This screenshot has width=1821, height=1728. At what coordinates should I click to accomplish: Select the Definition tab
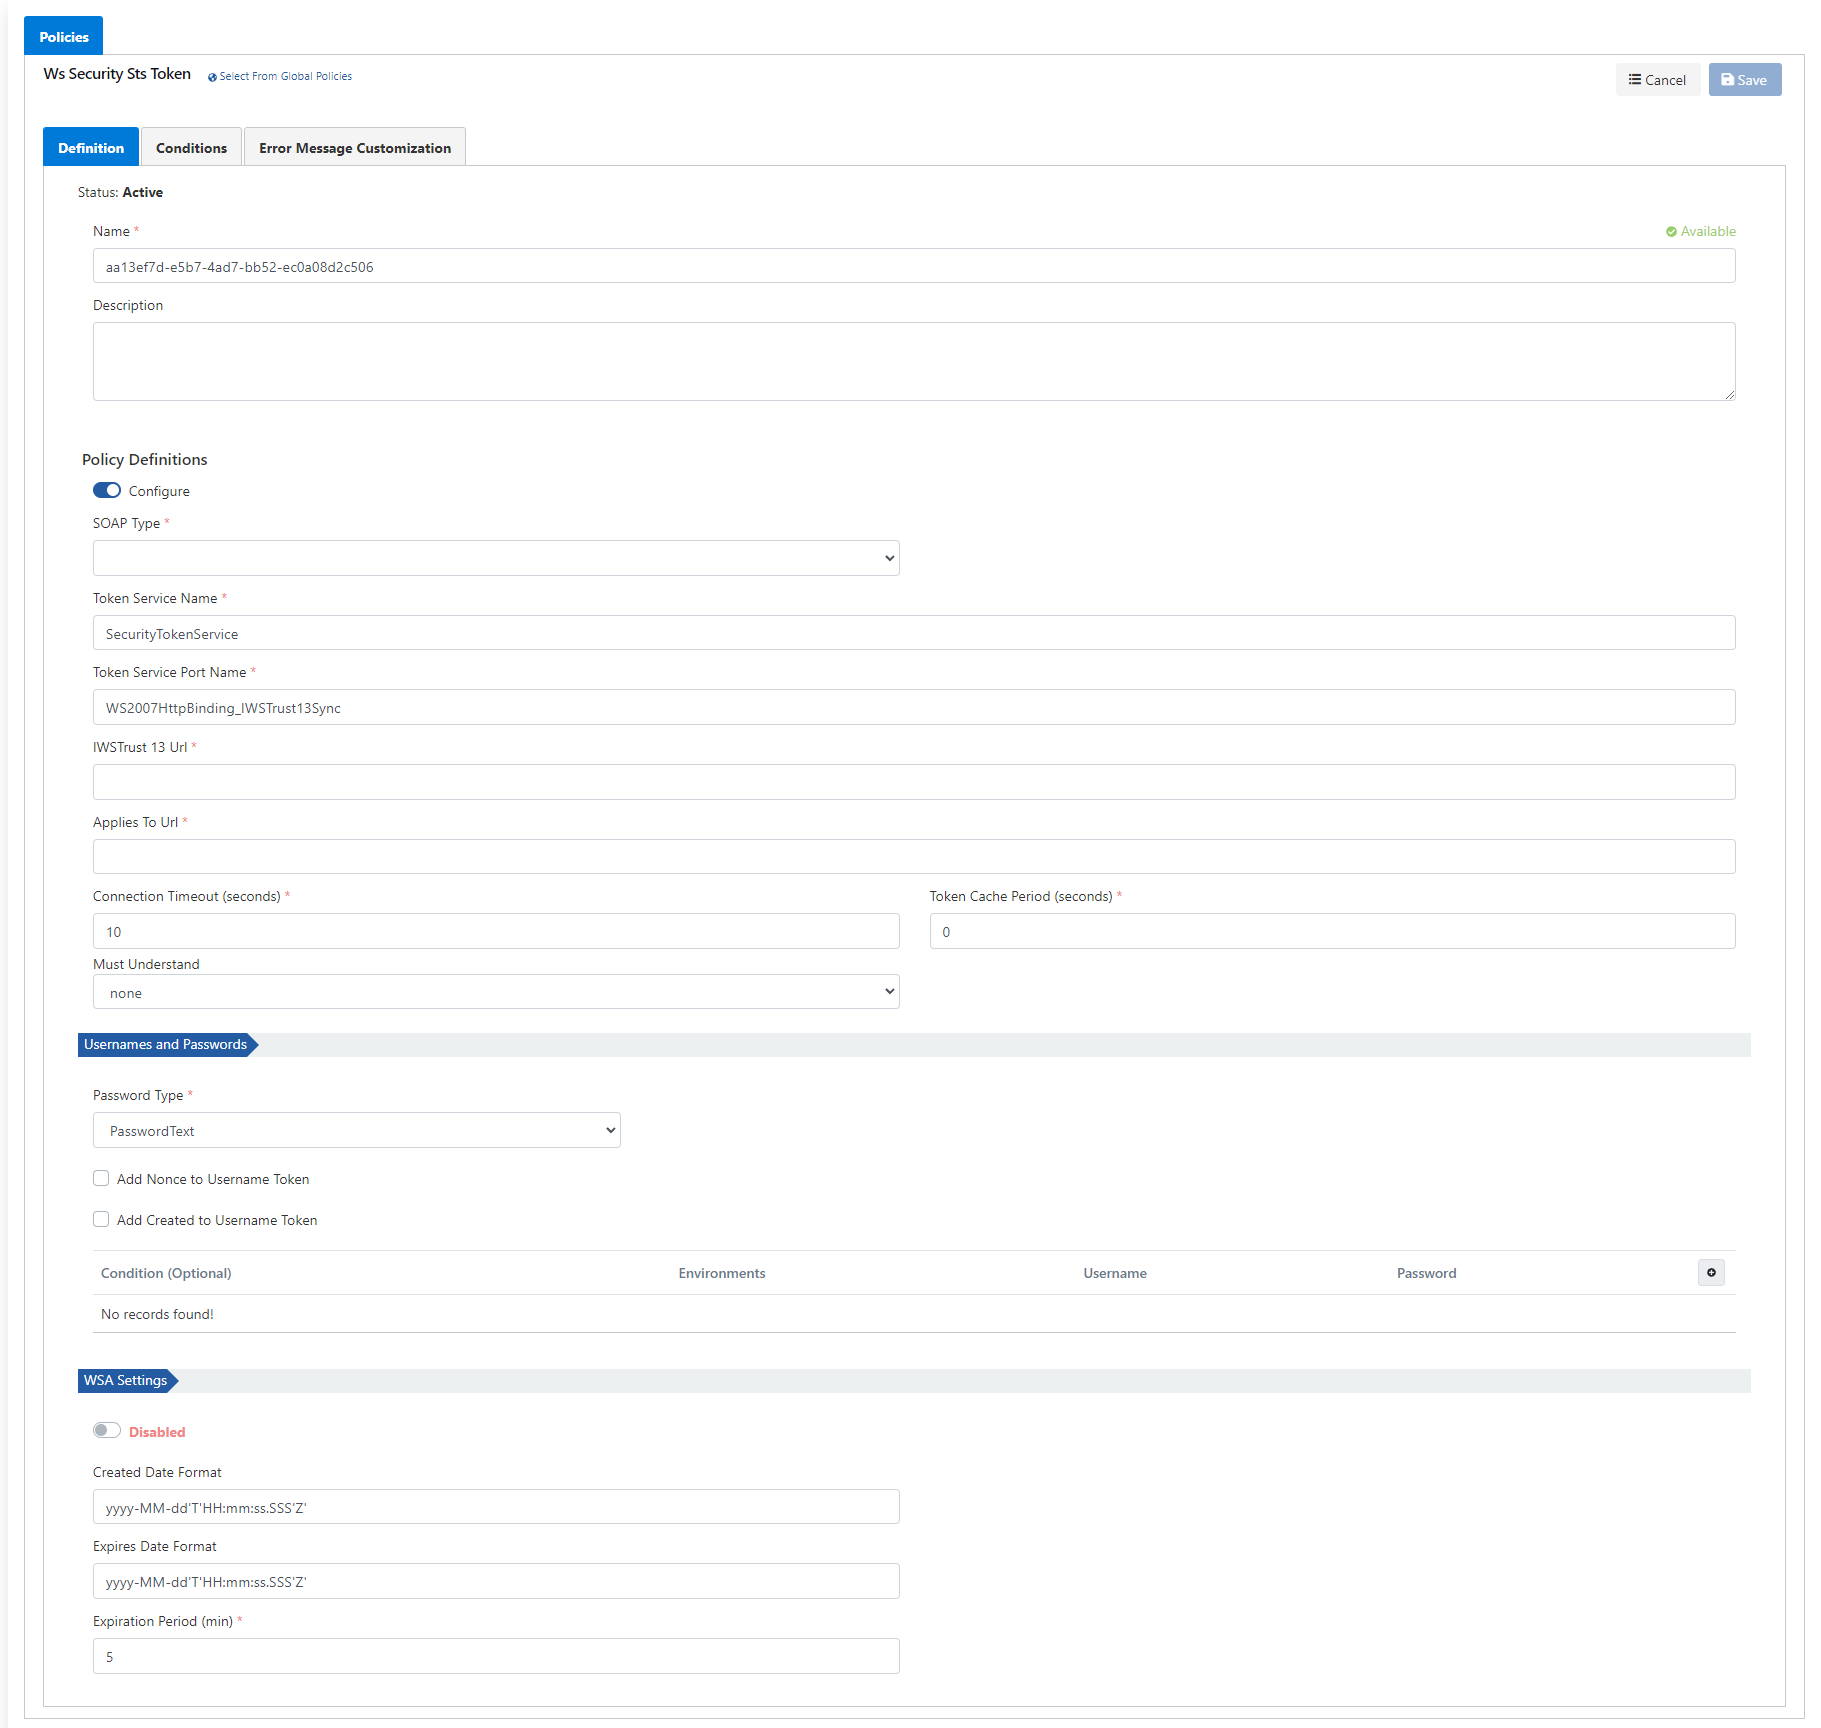[x=91, y=148]
